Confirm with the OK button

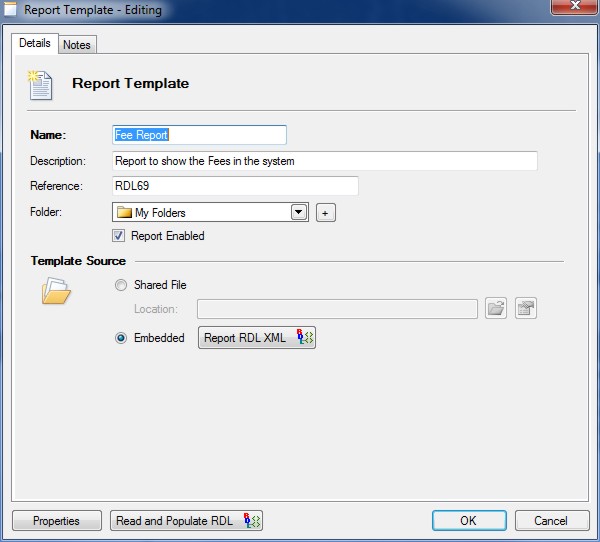coord(469,521)
